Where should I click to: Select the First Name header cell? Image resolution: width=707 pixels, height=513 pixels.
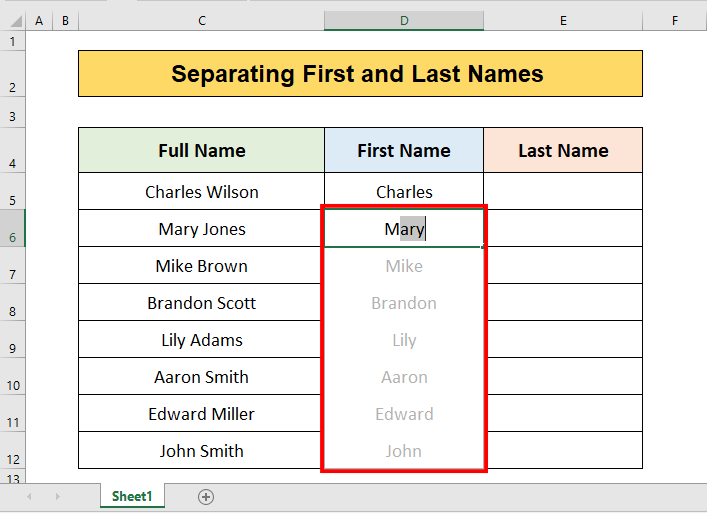point(403,151)
